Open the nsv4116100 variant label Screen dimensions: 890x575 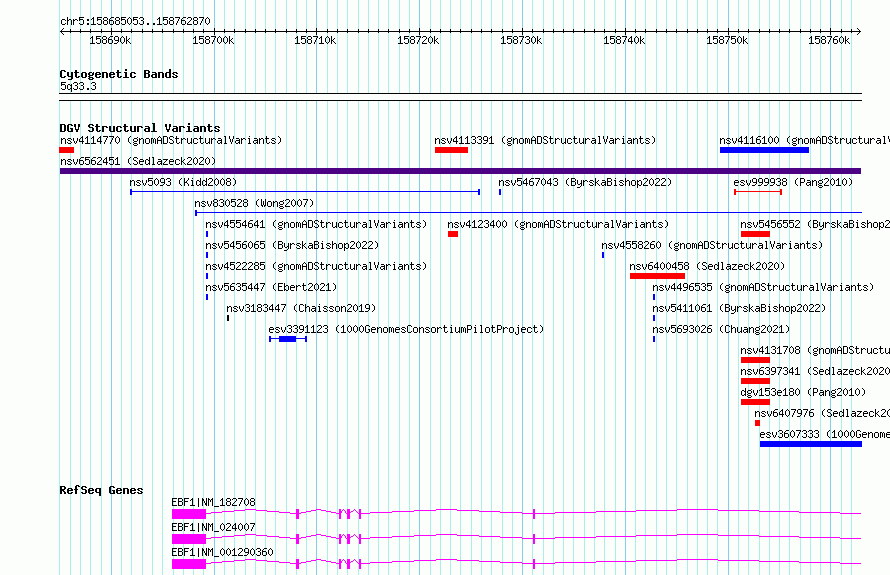[804, 140]
